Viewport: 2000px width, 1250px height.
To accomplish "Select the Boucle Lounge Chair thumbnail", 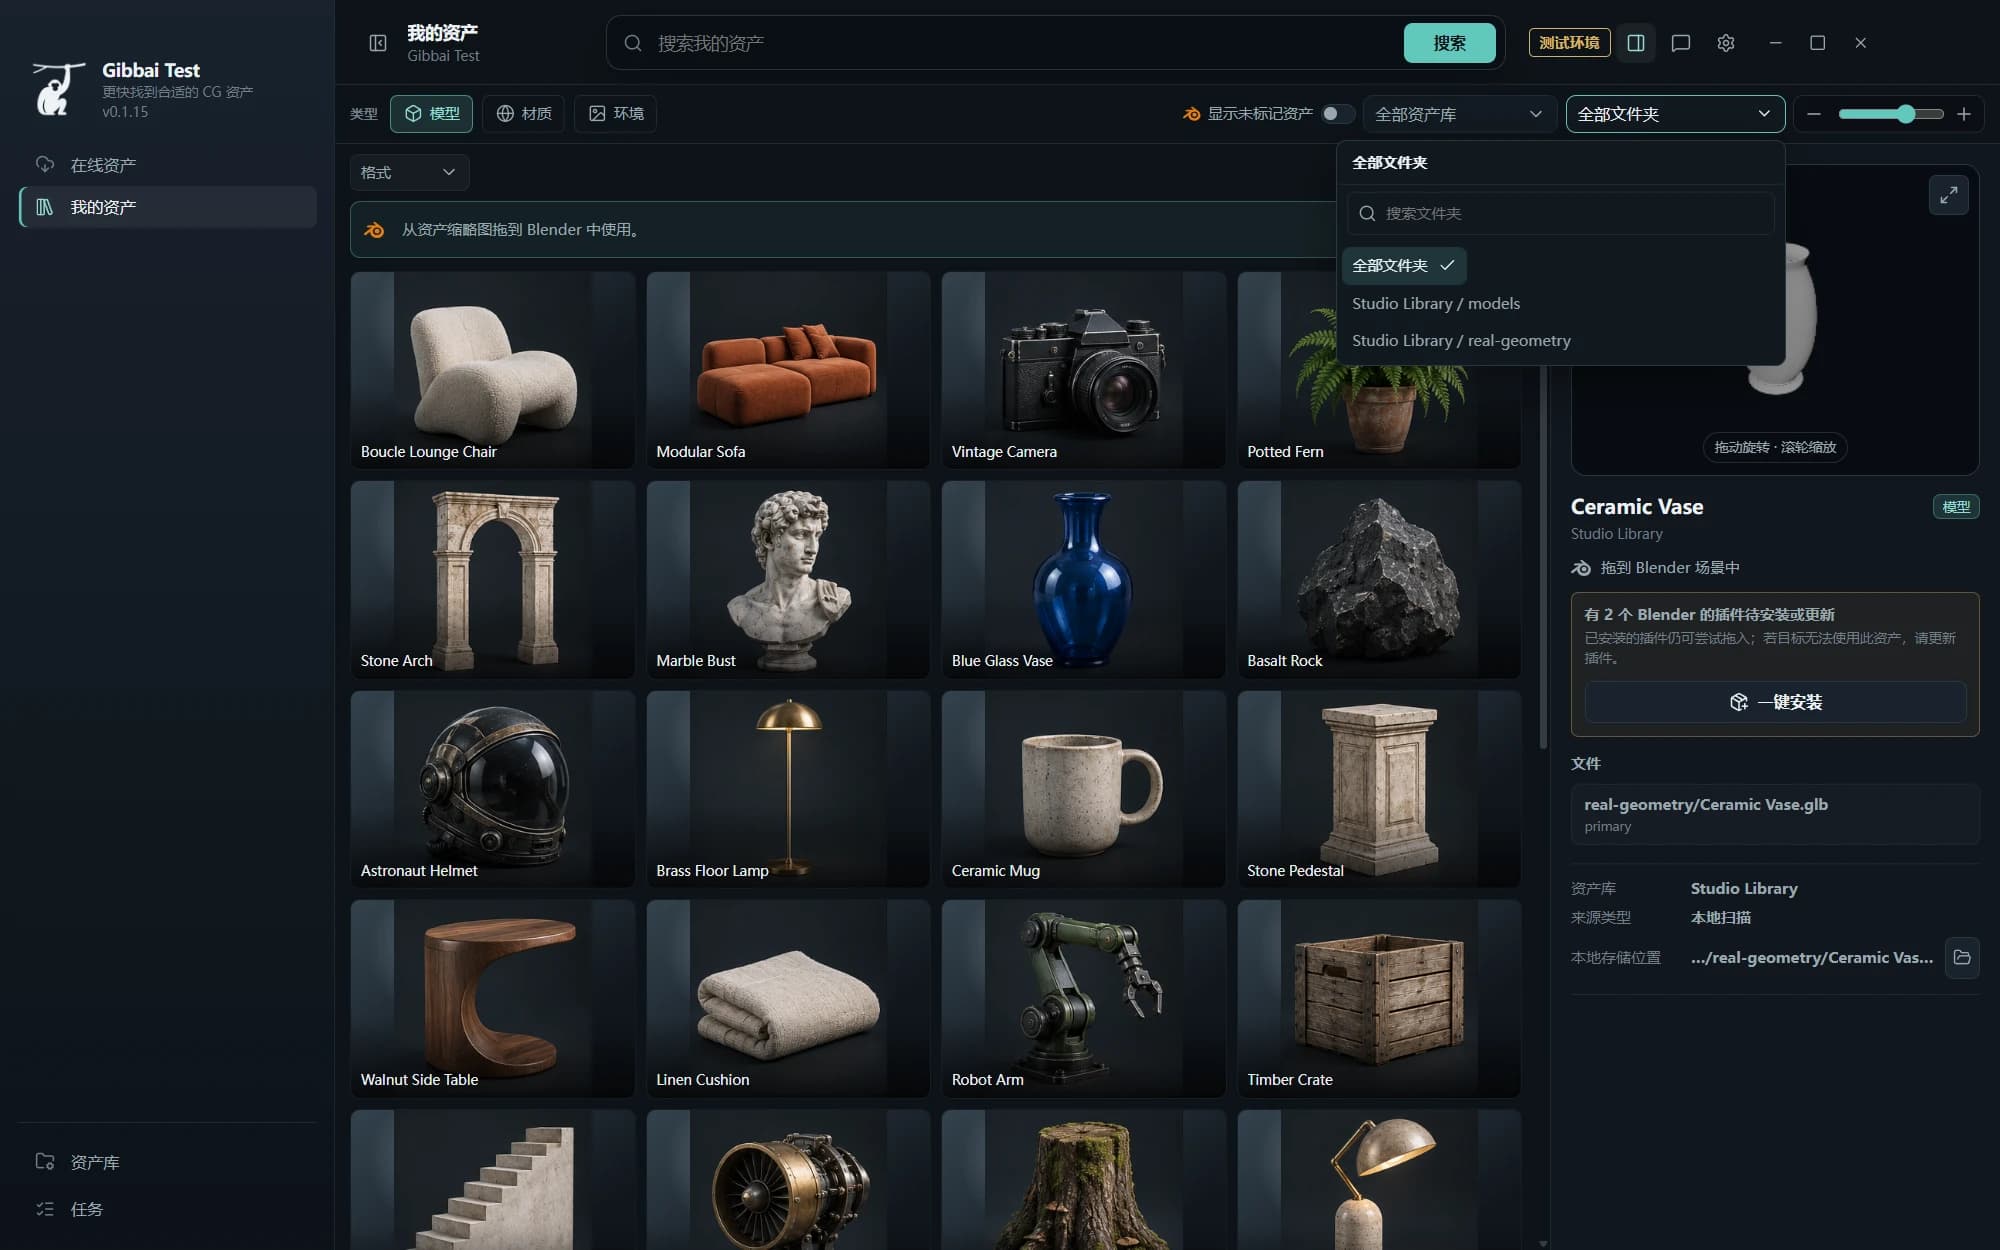I will pyautogui.click(x=492, y=370).
